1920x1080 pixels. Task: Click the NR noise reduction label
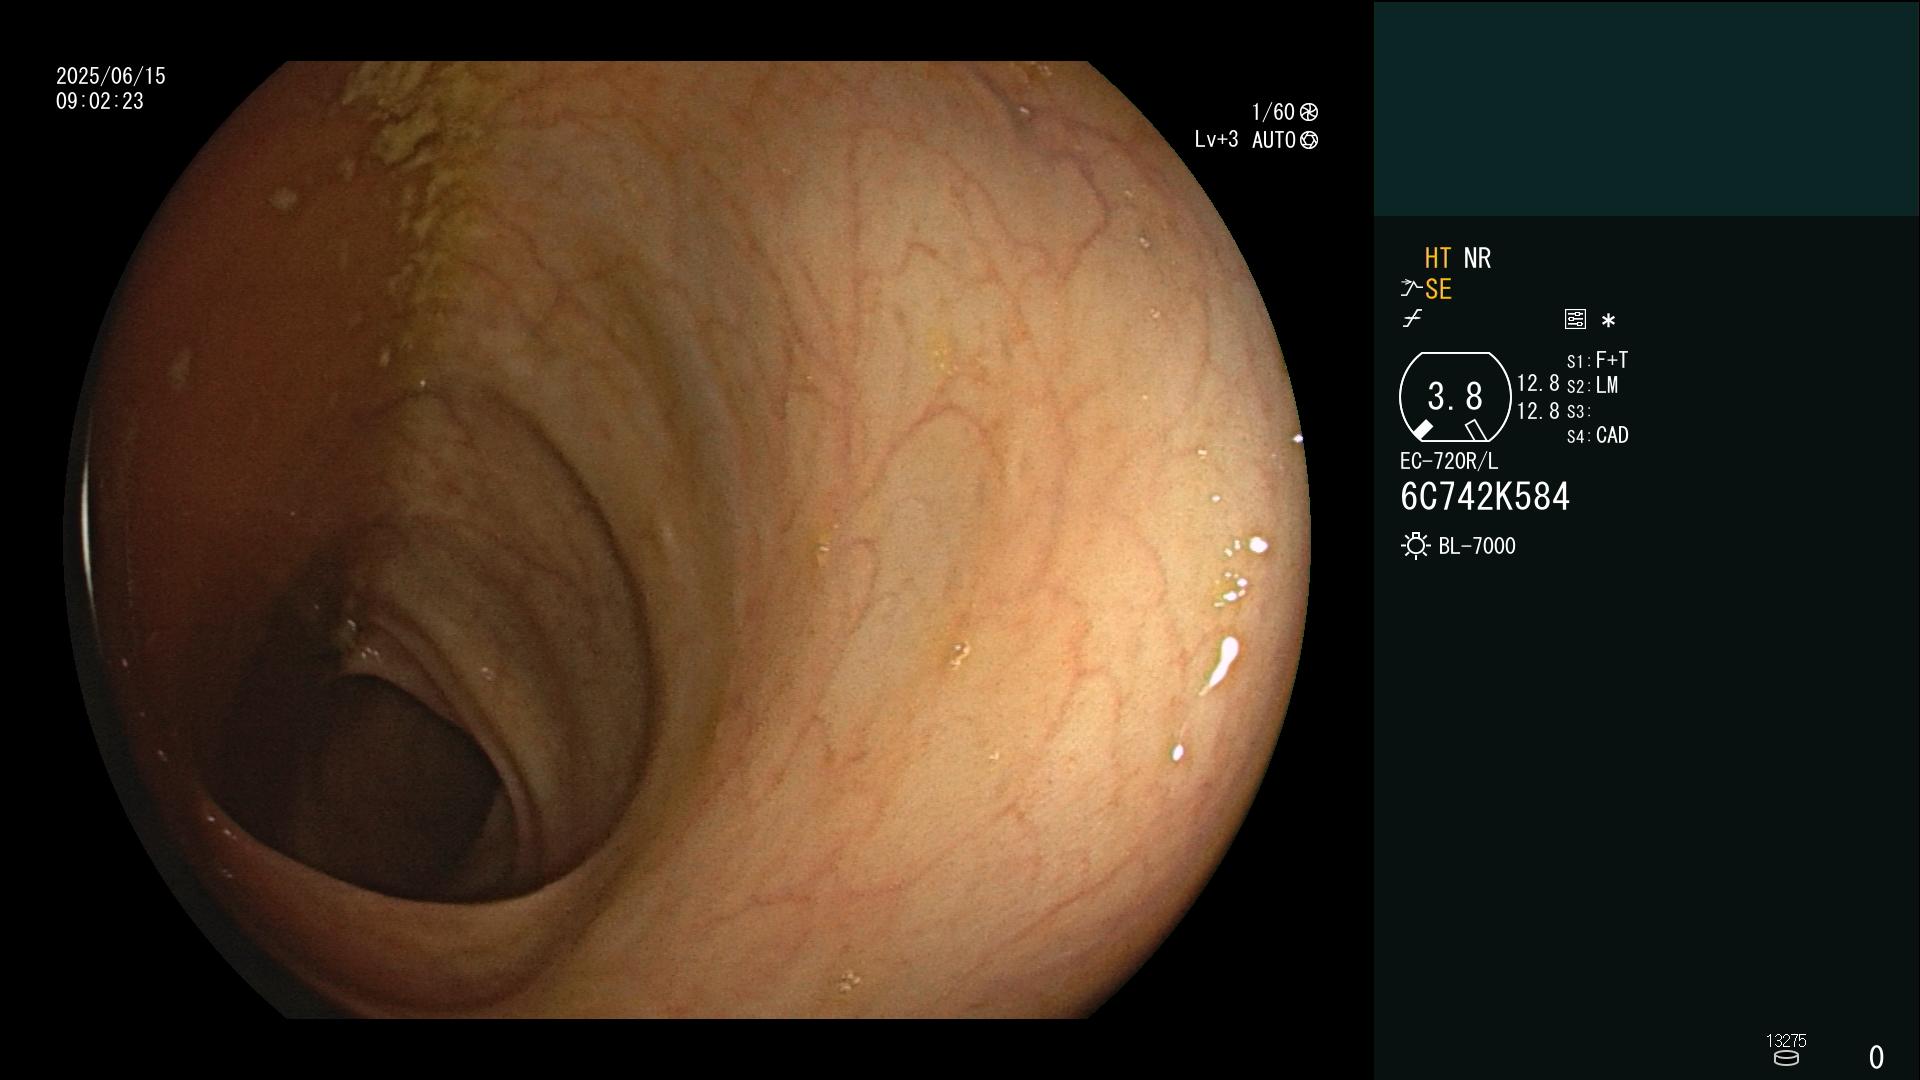point(1477,258)
